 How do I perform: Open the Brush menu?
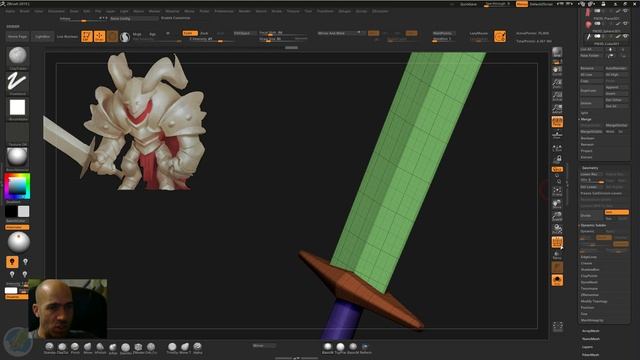[24, 11]
